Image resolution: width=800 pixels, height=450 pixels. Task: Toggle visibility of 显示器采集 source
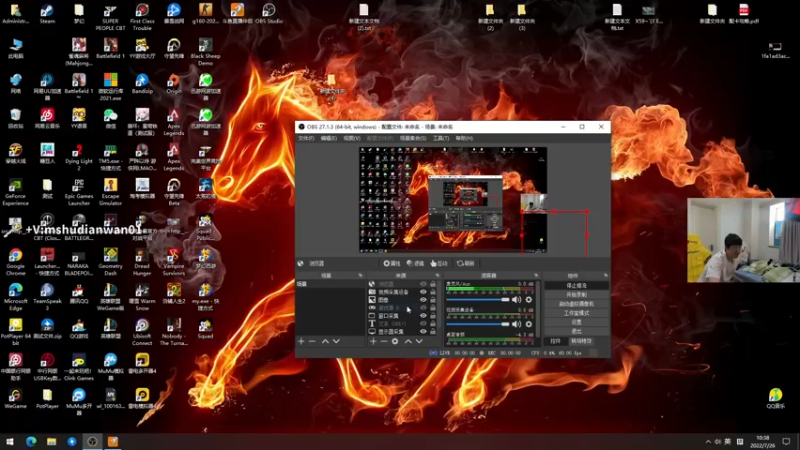point(423,332)
